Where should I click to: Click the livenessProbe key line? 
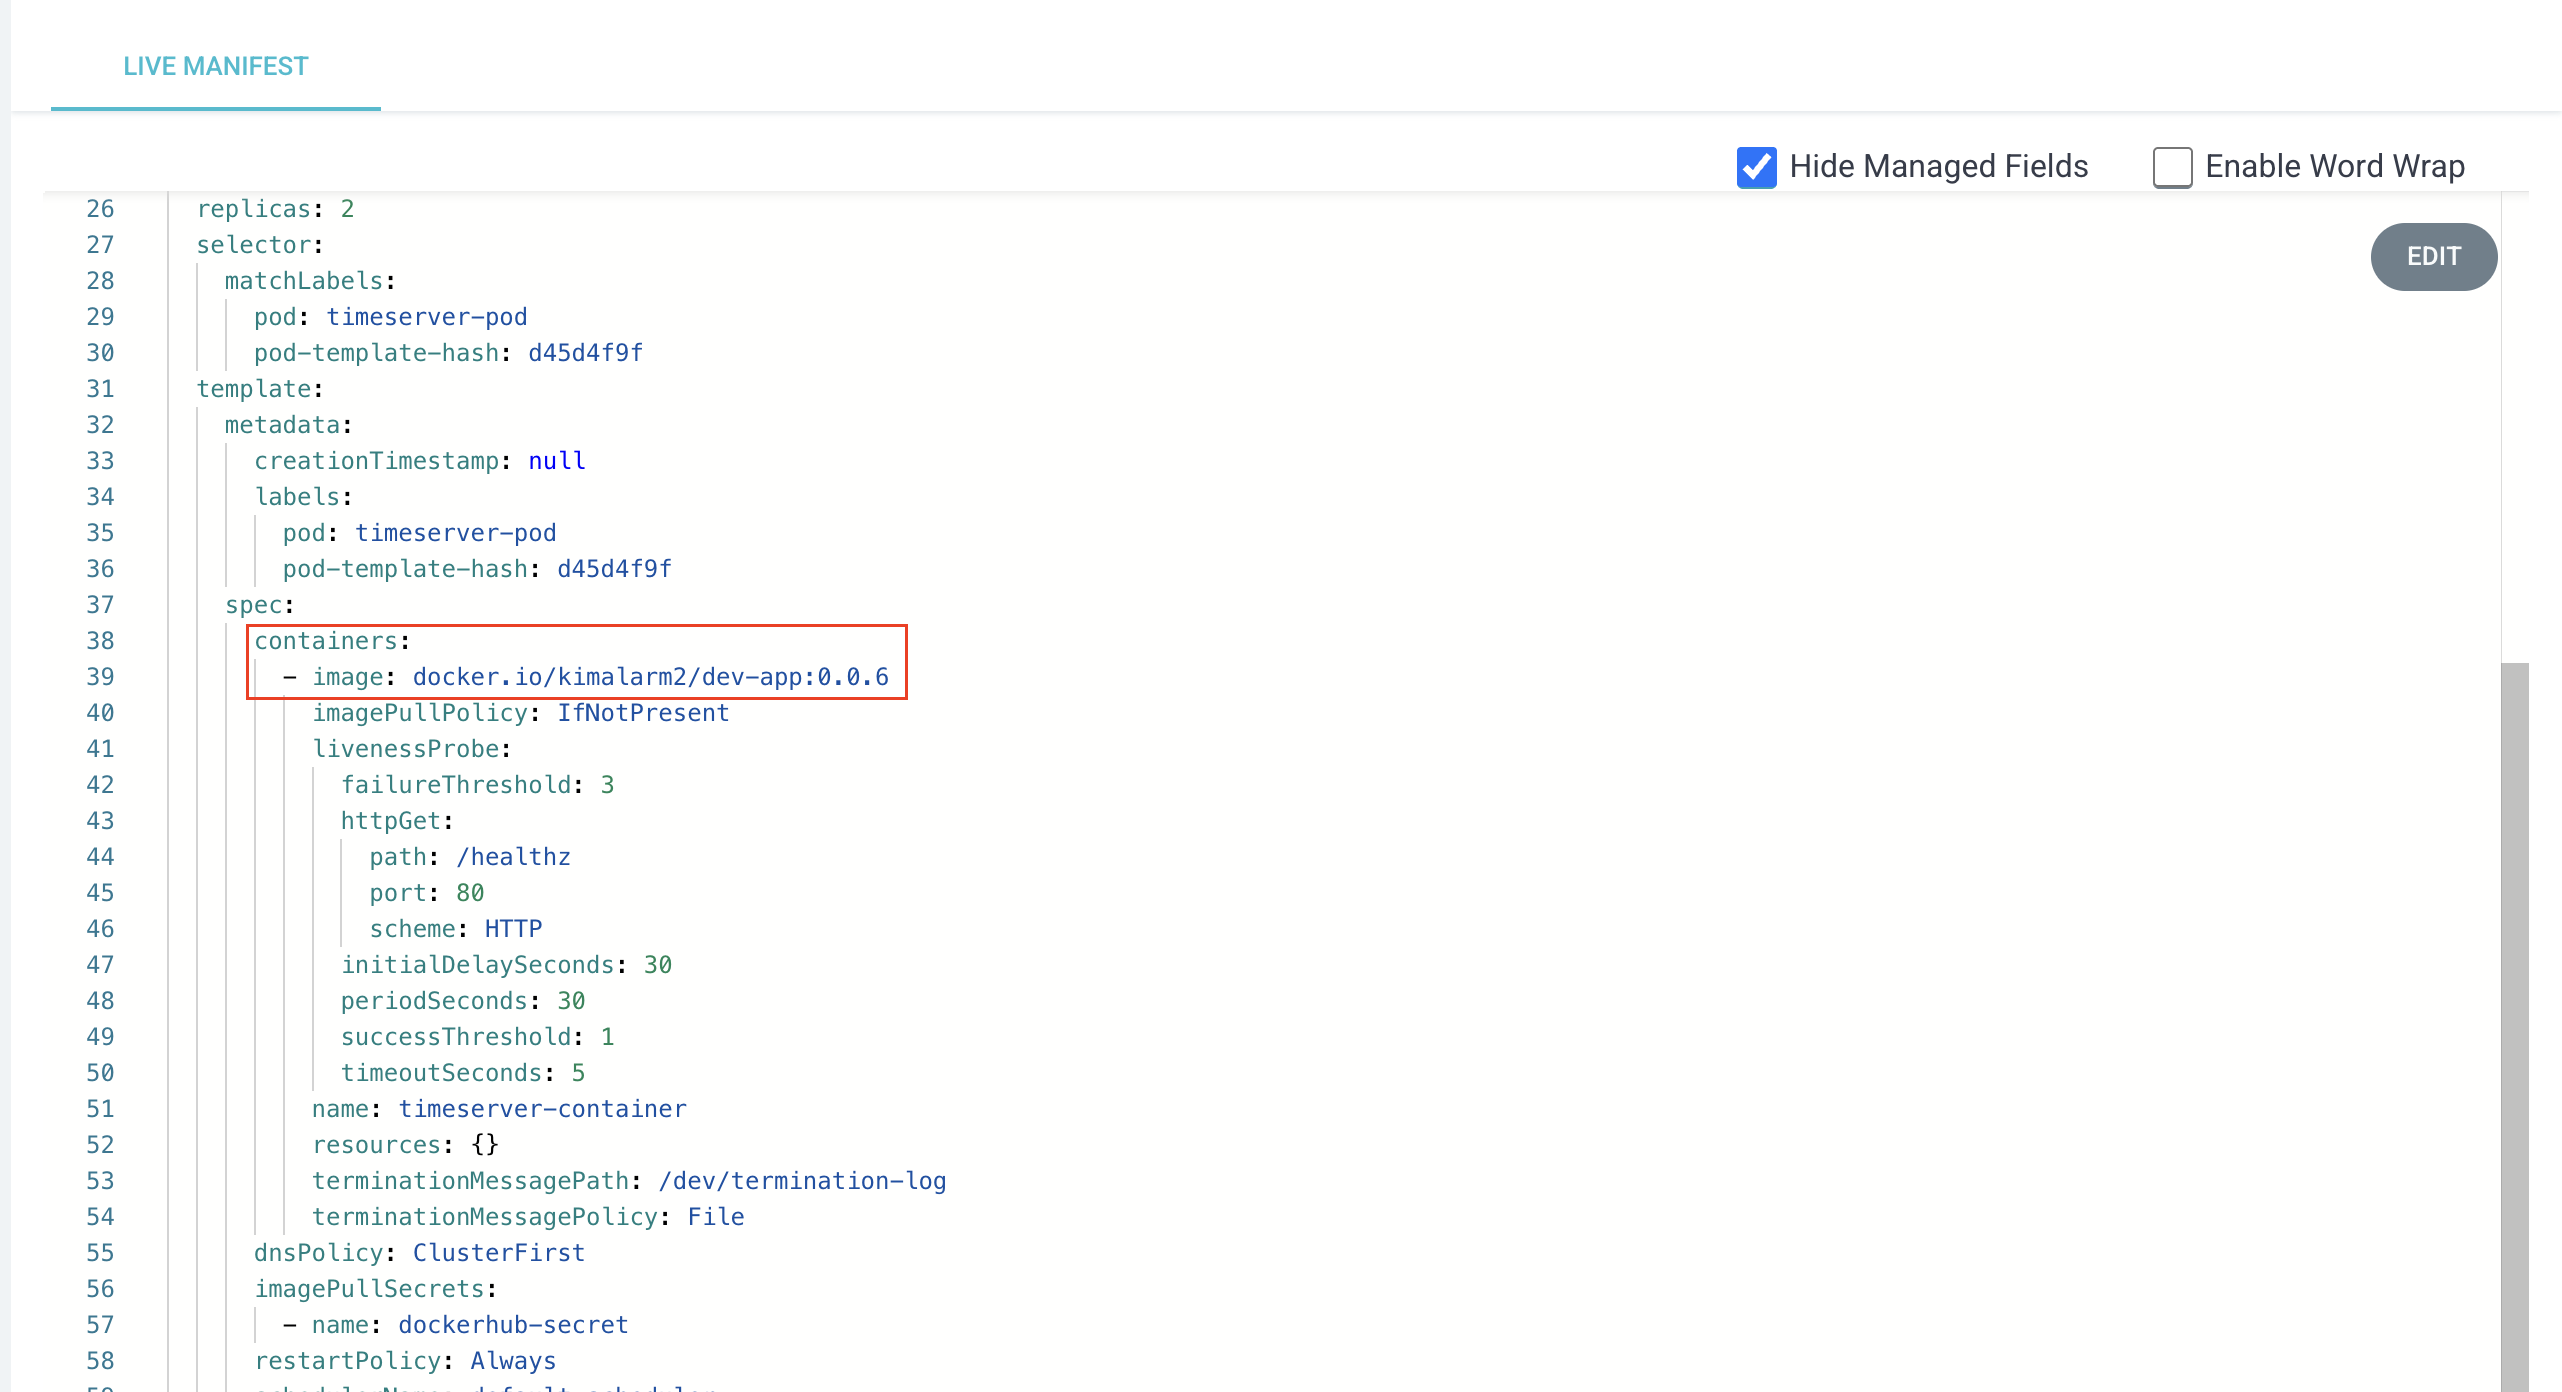pos(411,749)
